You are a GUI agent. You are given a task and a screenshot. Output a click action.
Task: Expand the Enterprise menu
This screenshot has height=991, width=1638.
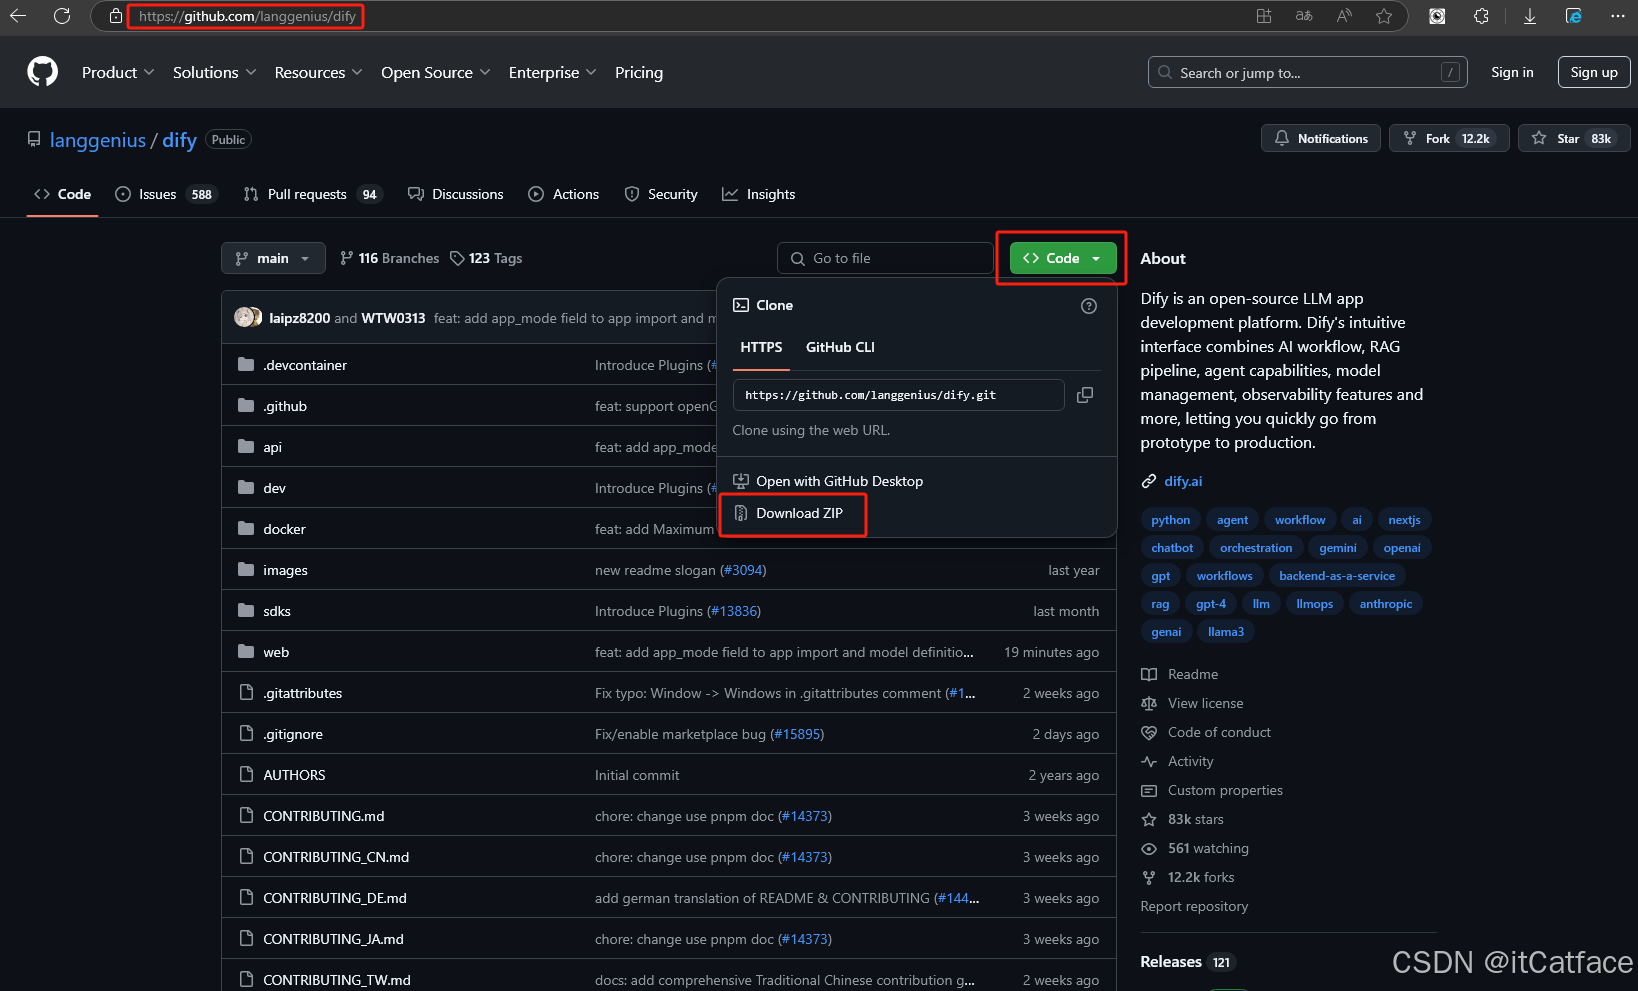552,73
